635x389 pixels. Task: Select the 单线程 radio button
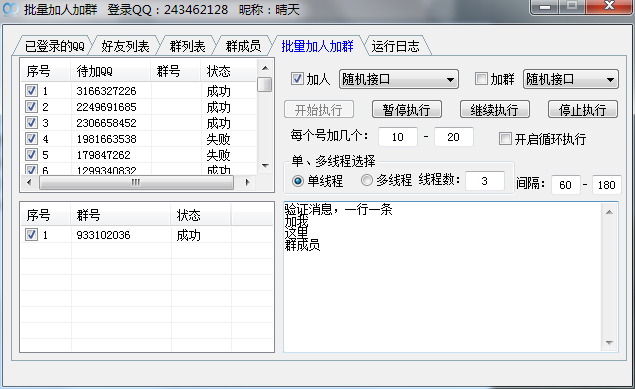coord(298,181)
